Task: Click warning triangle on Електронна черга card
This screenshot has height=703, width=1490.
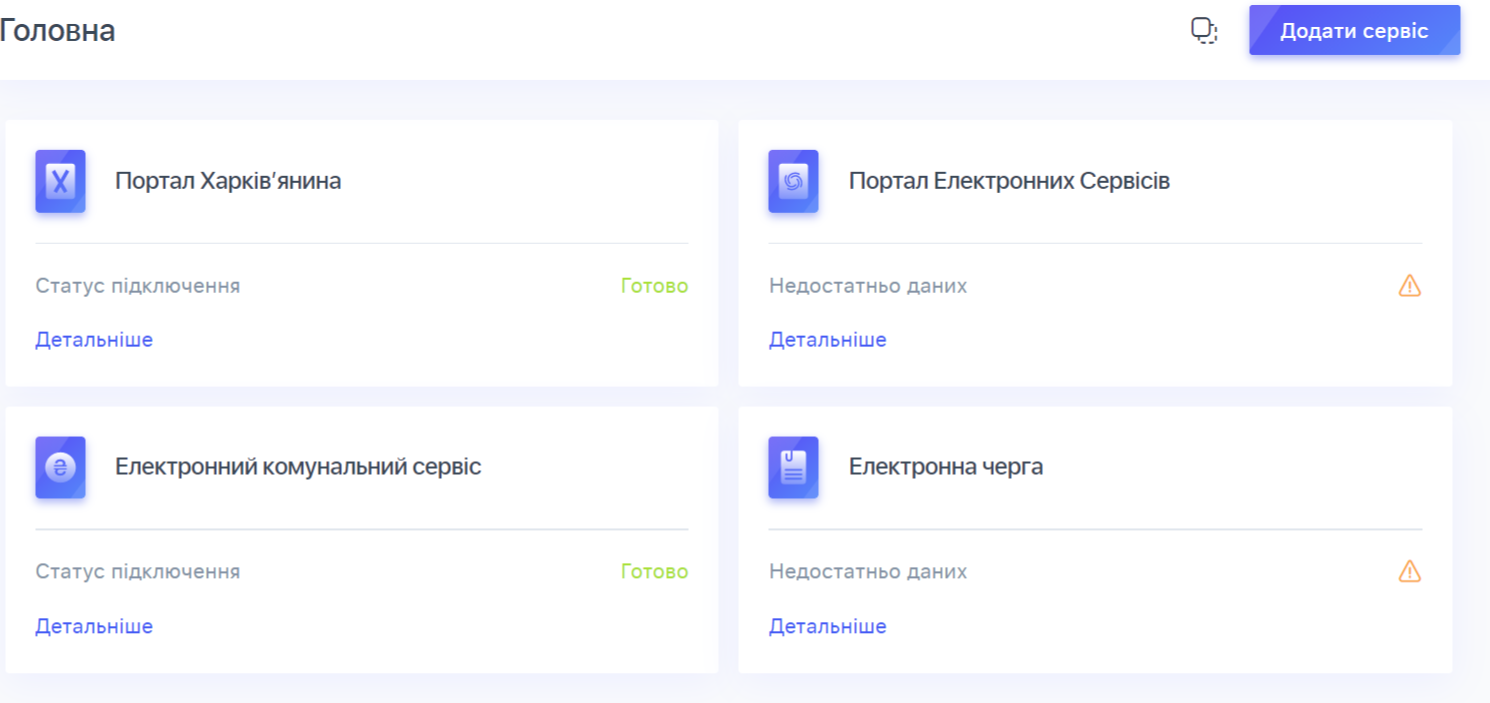Action: pos(1410,571)
